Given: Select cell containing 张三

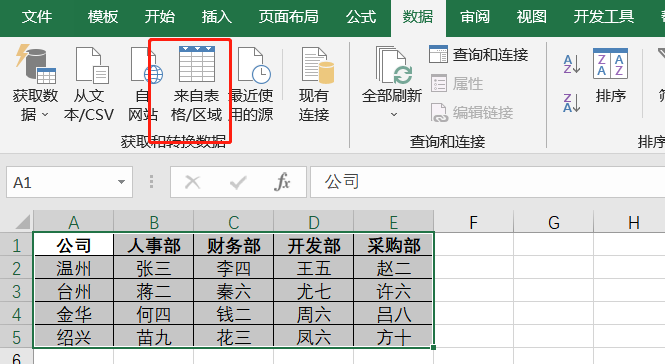Looking at the screenshot, I should pos(154,268).
